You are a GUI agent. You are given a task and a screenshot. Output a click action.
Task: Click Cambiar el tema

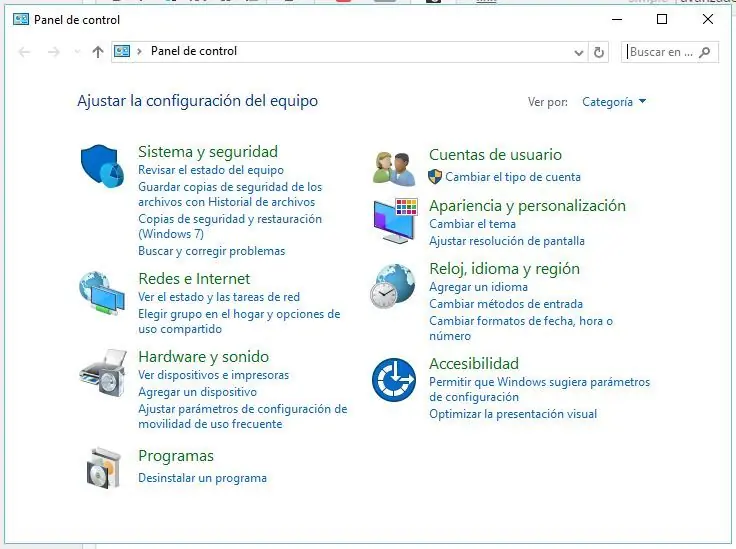[472, 224]
